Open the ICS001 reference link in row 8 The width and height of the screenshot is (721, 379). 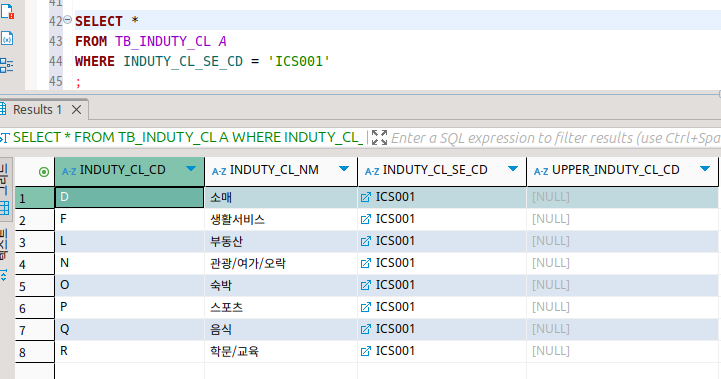(366, 351)
